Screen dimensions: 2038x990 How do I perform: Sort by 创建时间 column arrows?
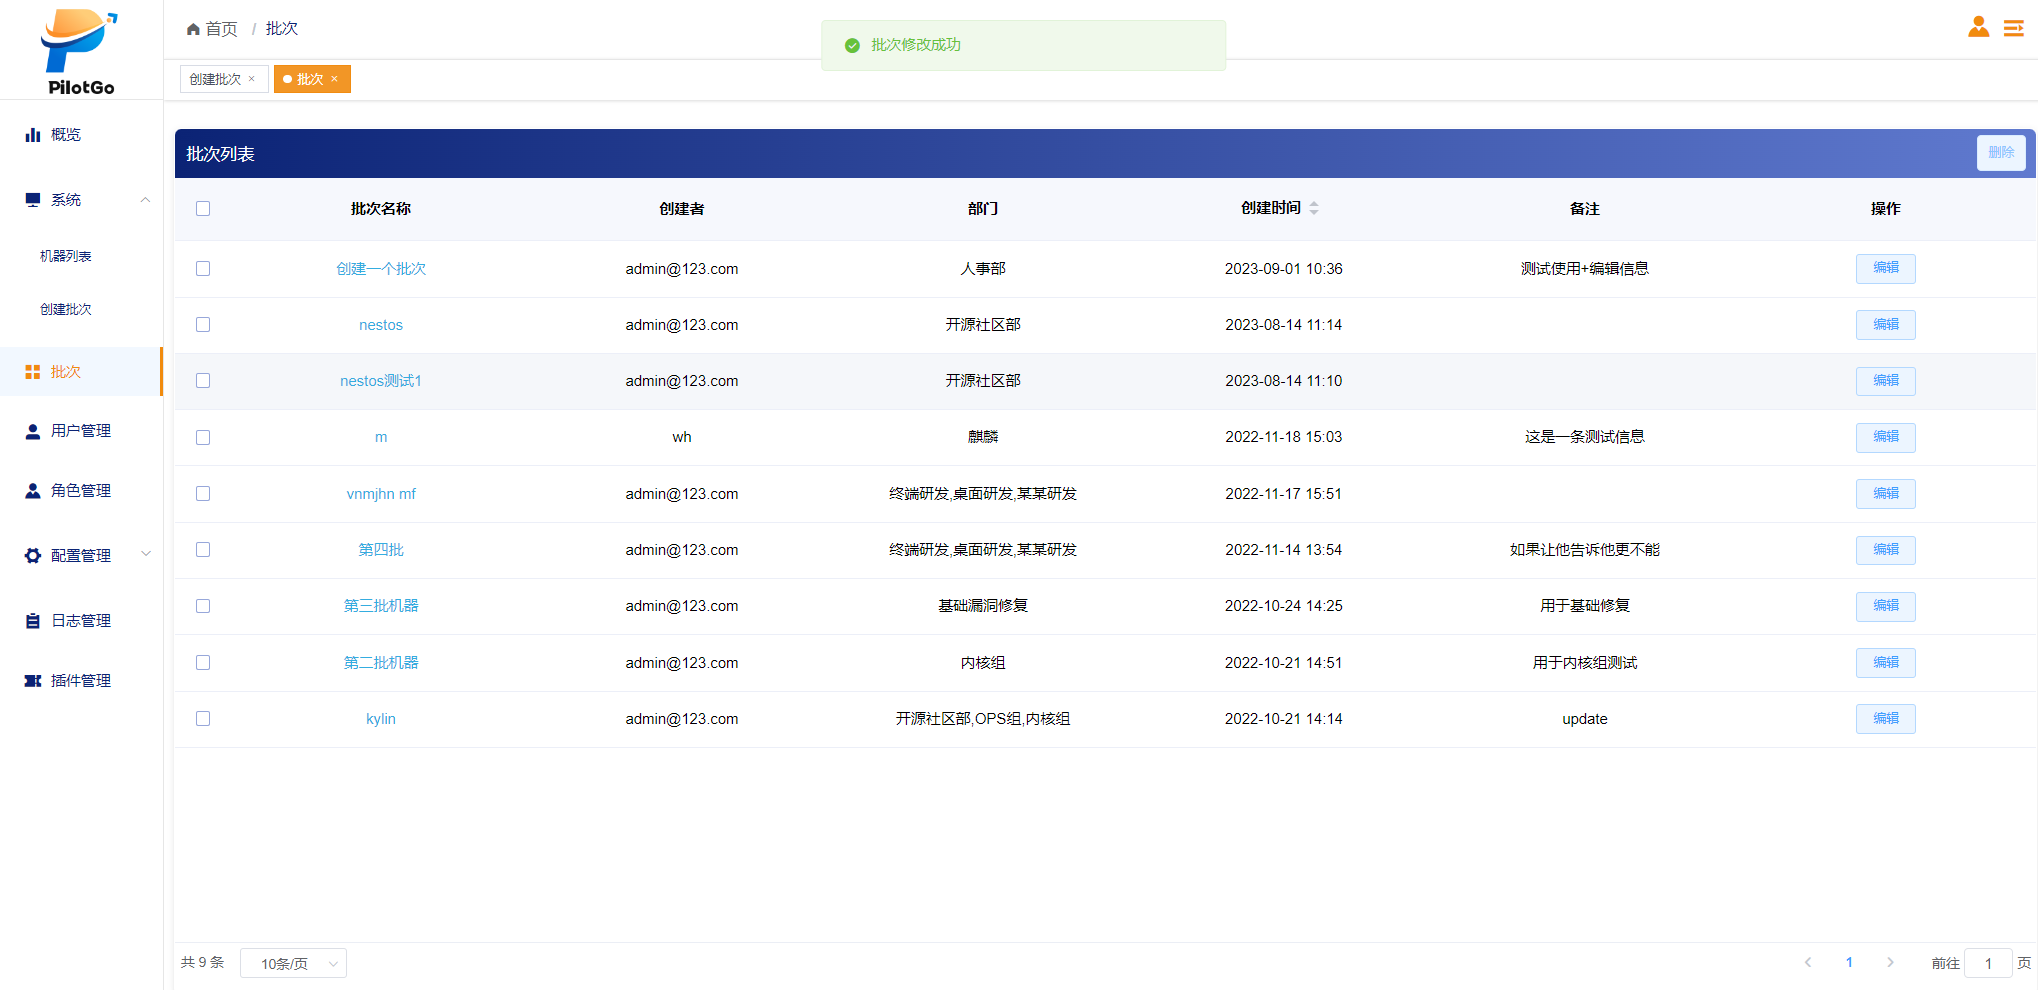[x=1314, y=208]
